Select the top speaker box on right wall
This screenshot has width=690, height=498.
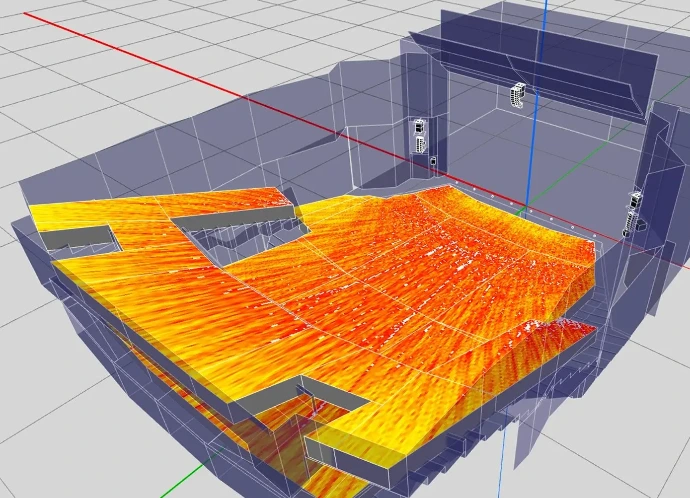tap(635, 200)
